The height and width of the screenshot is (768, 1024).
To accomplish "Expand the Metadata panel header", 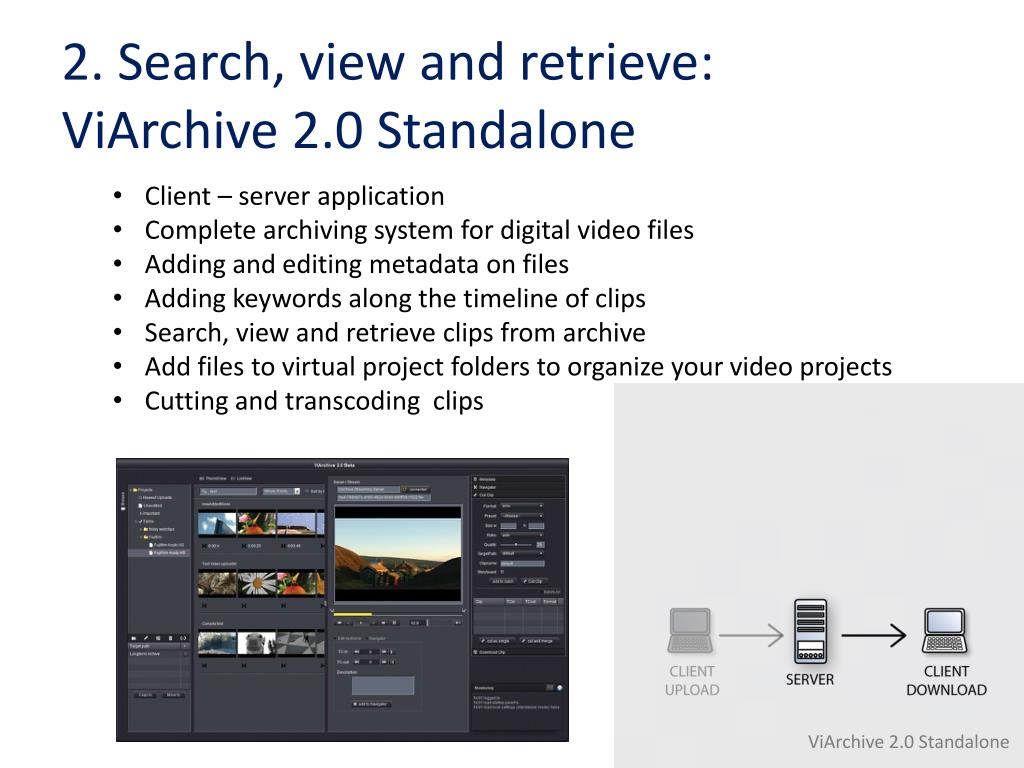I will [518, 479].
